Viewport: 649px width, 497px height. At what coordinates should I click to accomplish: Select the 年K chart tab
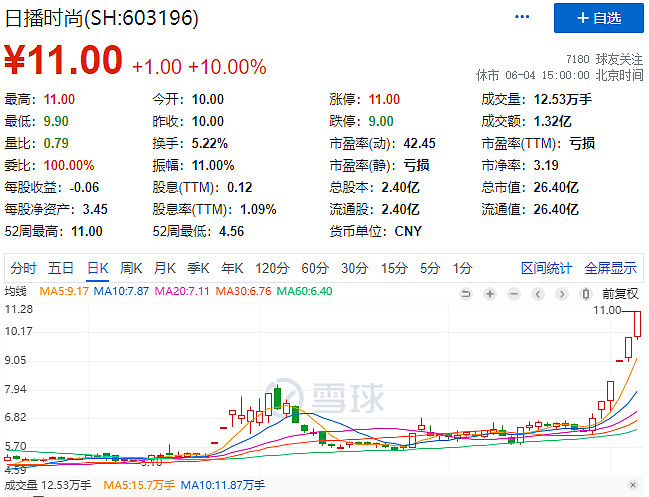pos(232,268)
